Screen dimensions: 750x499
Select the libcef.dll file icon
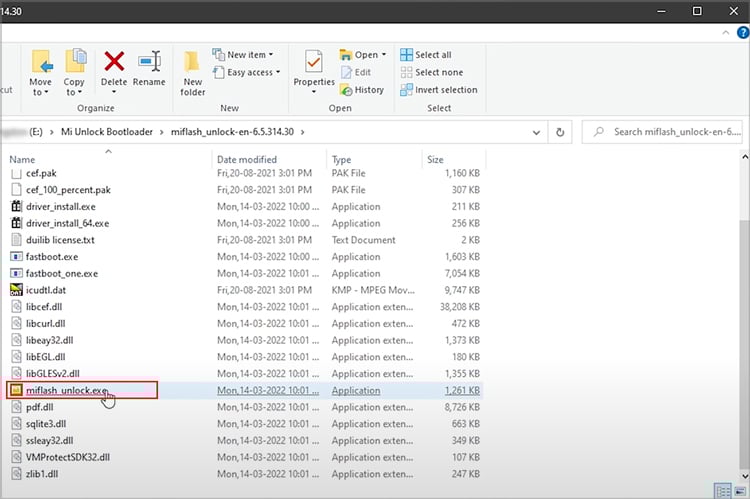pos(16,307)
